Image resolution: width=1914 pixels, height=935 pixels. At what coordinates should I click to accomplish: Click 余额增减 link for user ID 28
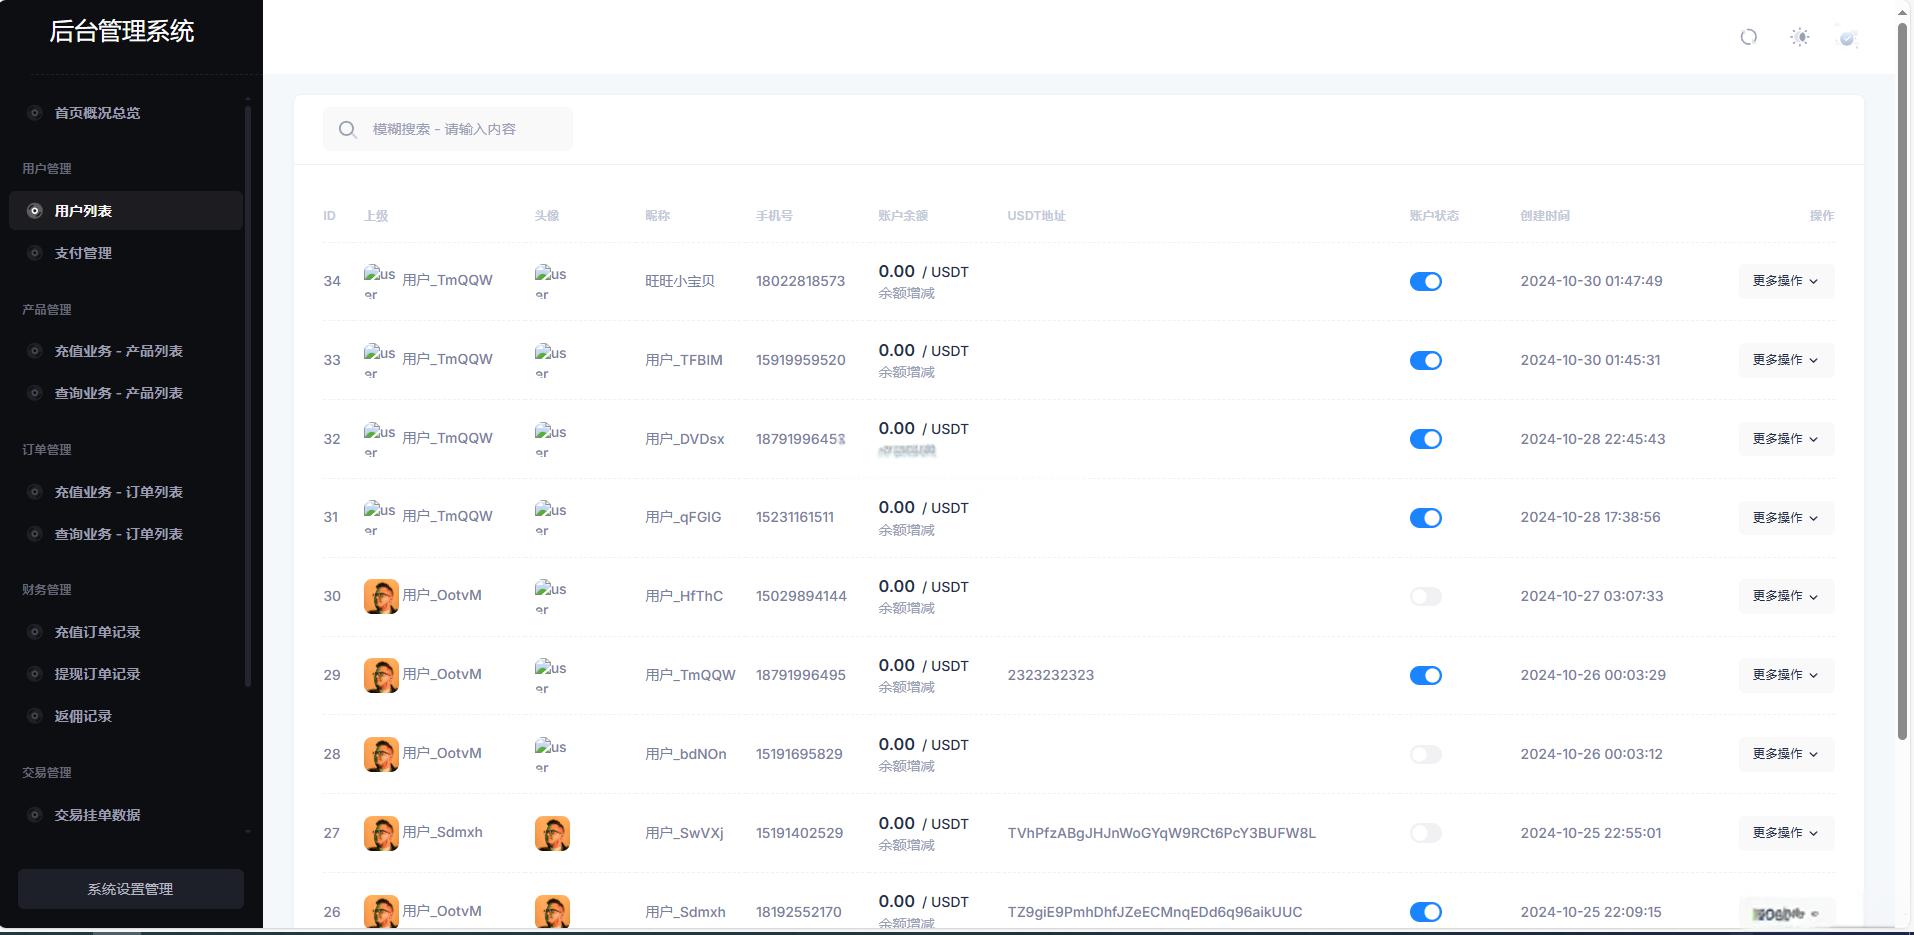pyautogui.click(x=906, y=766)
